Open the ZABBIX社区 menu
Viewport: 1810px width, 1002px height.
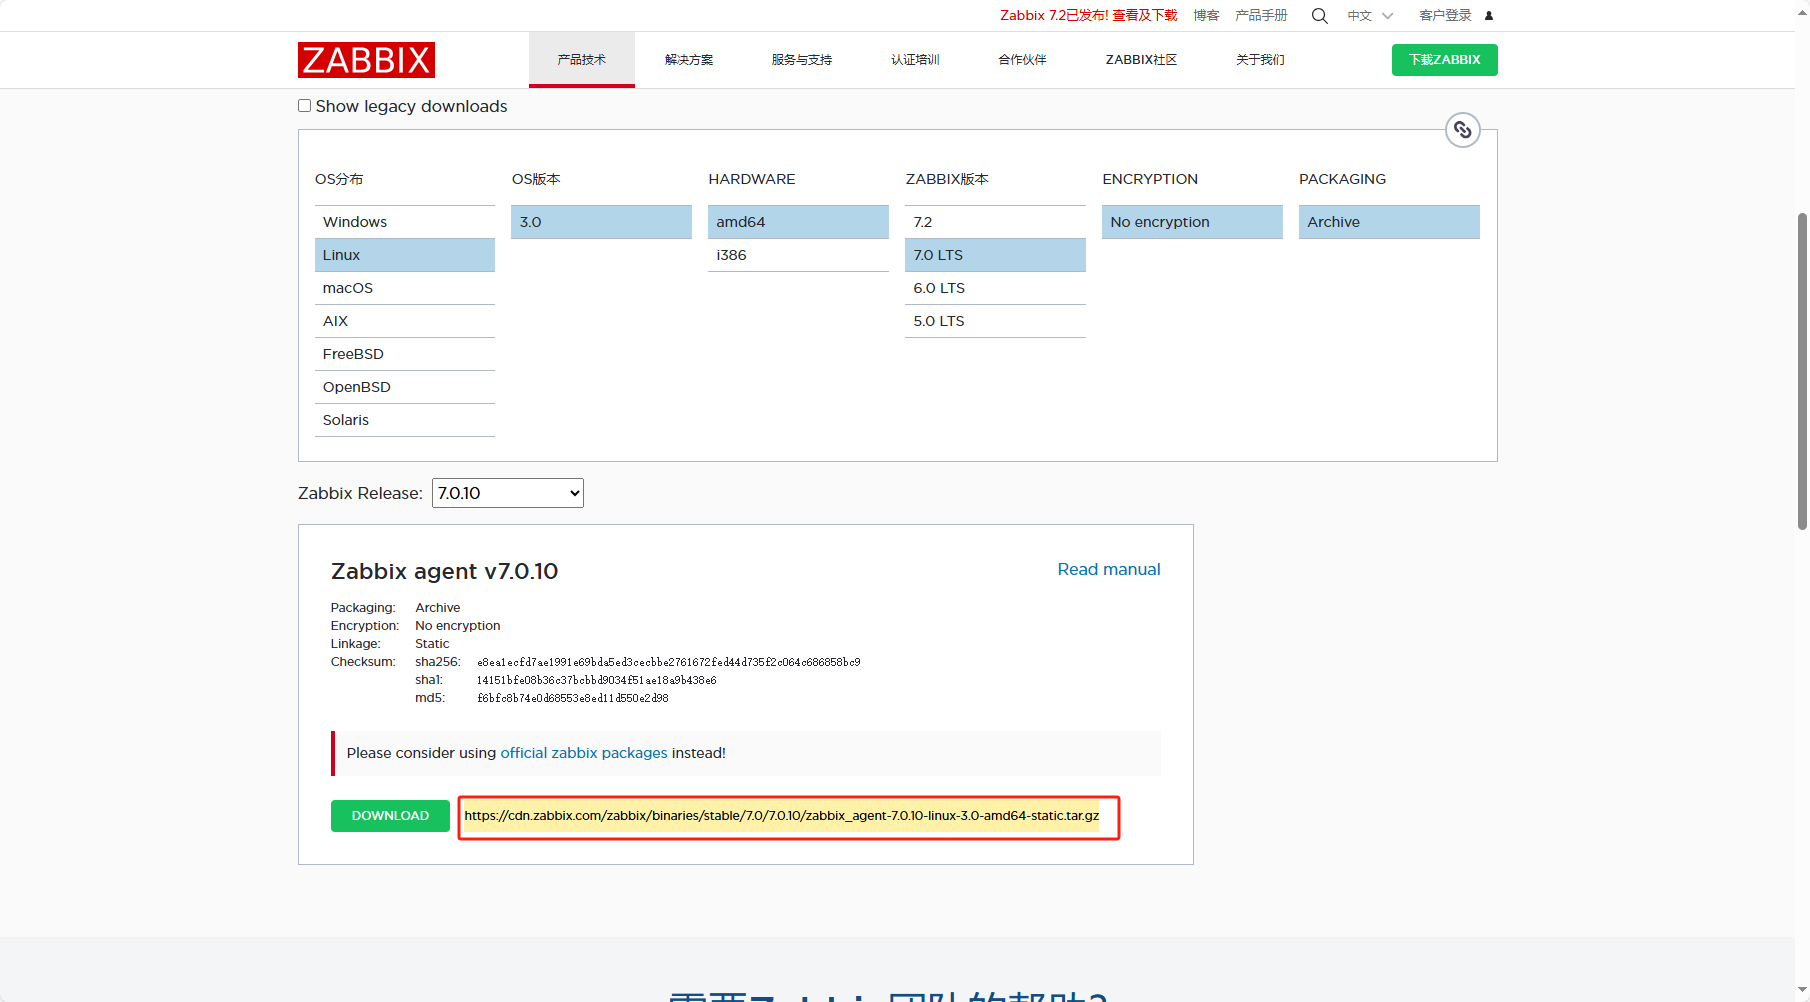click(x=1141, y=60)
